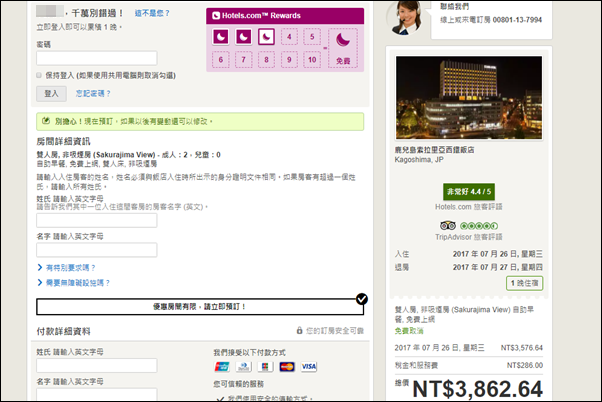Click the JCB card icon
This screenshot has height=402, width=602.
265,367
